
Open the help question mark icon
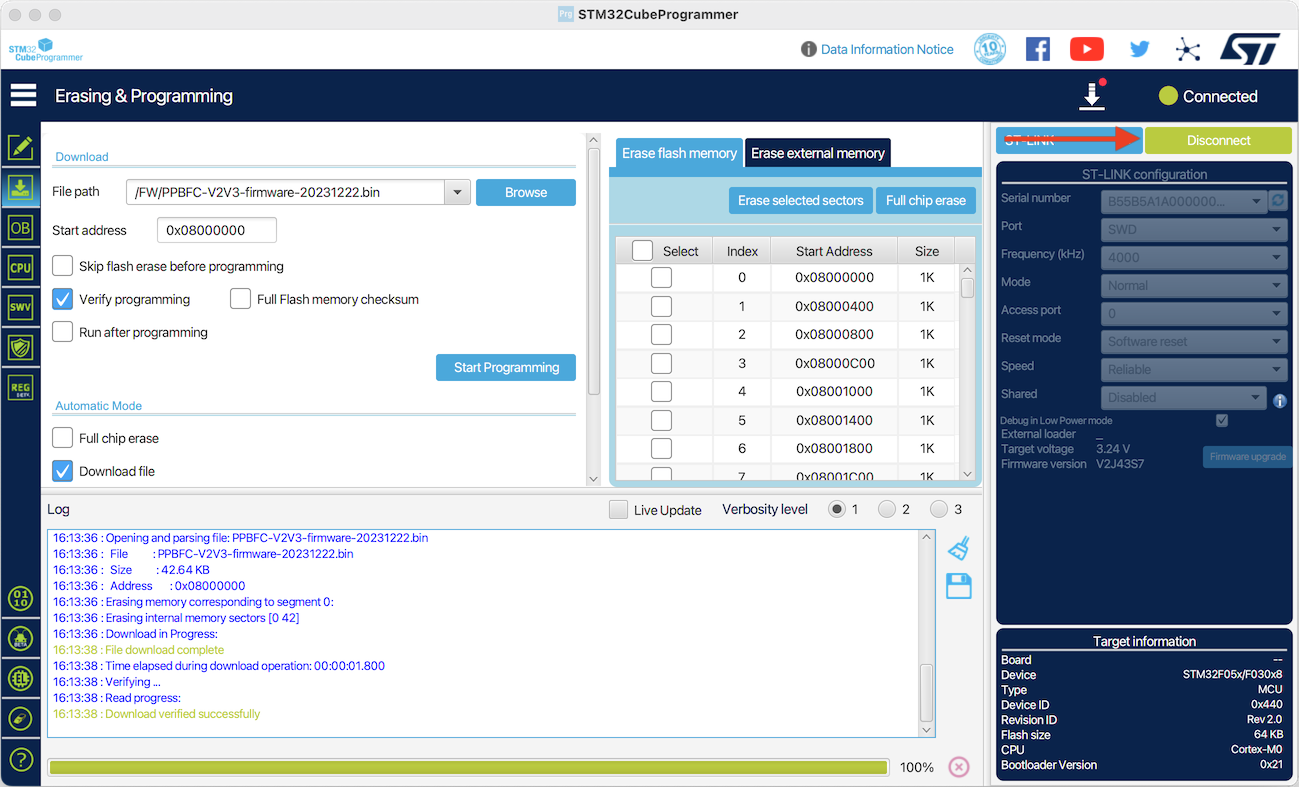(20, 759)
